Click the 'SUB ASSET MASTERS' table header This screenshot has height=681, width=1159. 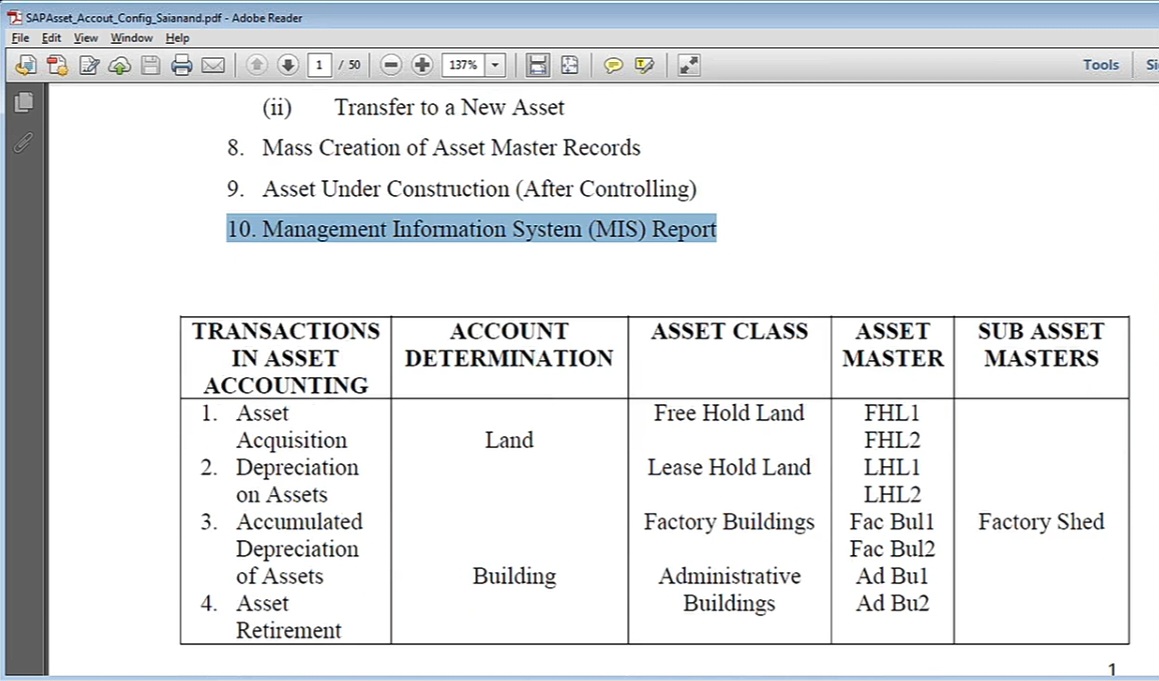pos(1041,345)
